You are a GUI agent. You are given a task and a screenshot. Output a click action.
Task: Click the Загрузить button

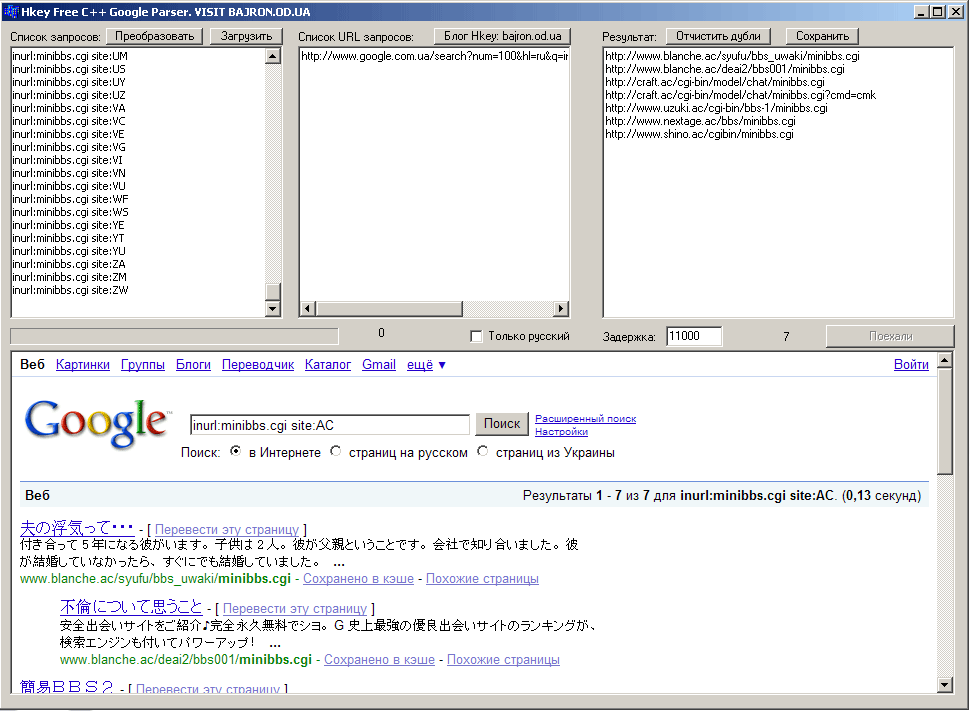click(246, 37)
